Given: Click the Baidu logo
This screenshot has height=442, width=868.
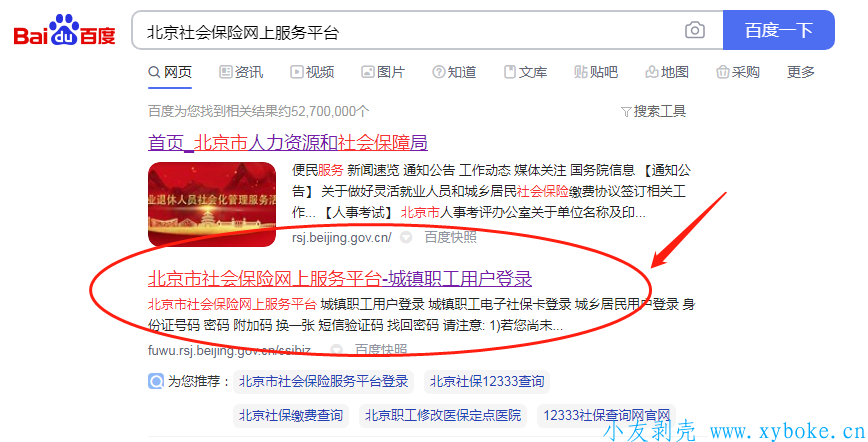Looking at the screenshot, I should point(64,31).
